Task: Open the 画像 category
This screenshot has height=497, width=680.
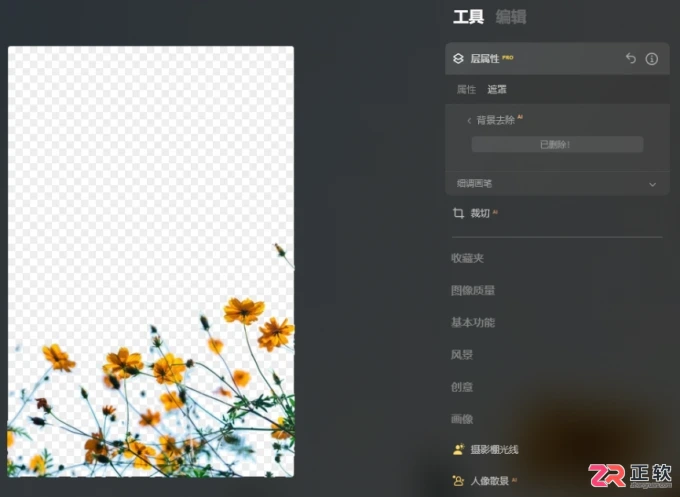Action: [x=461, y=419]
